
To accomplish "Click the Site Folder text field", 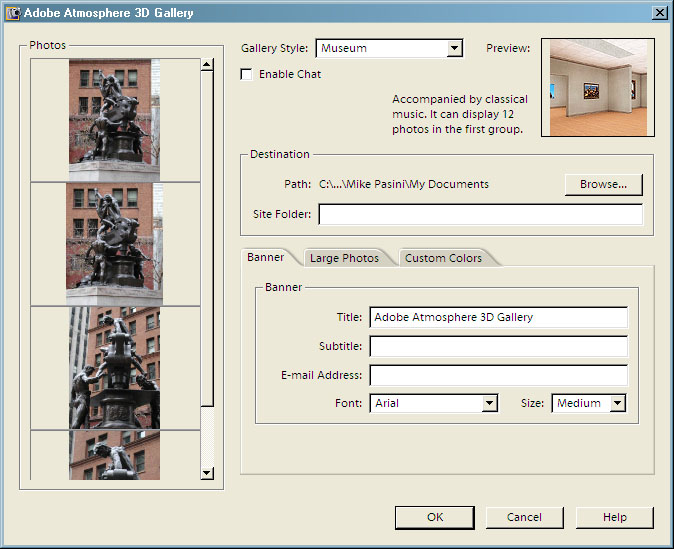I will pos(480,214).
